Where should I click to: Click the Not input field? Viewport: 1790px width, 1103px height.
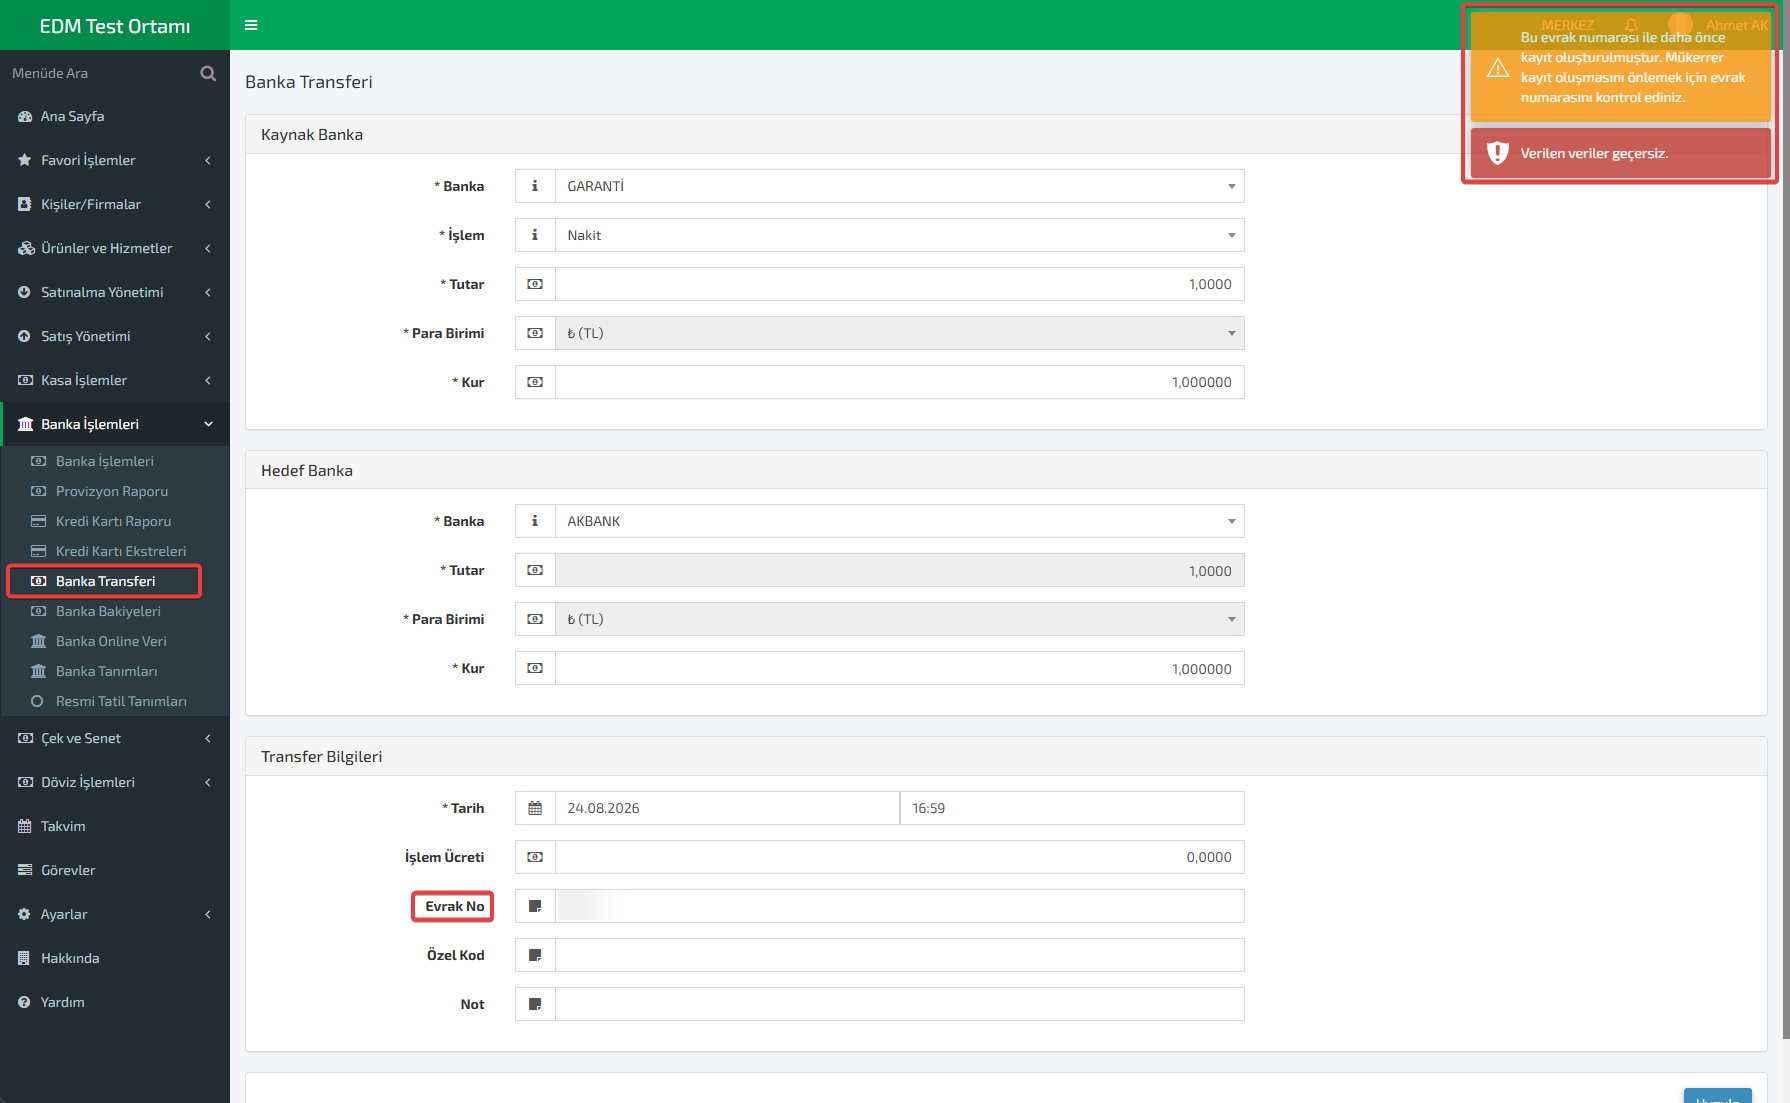[900, 1004]
